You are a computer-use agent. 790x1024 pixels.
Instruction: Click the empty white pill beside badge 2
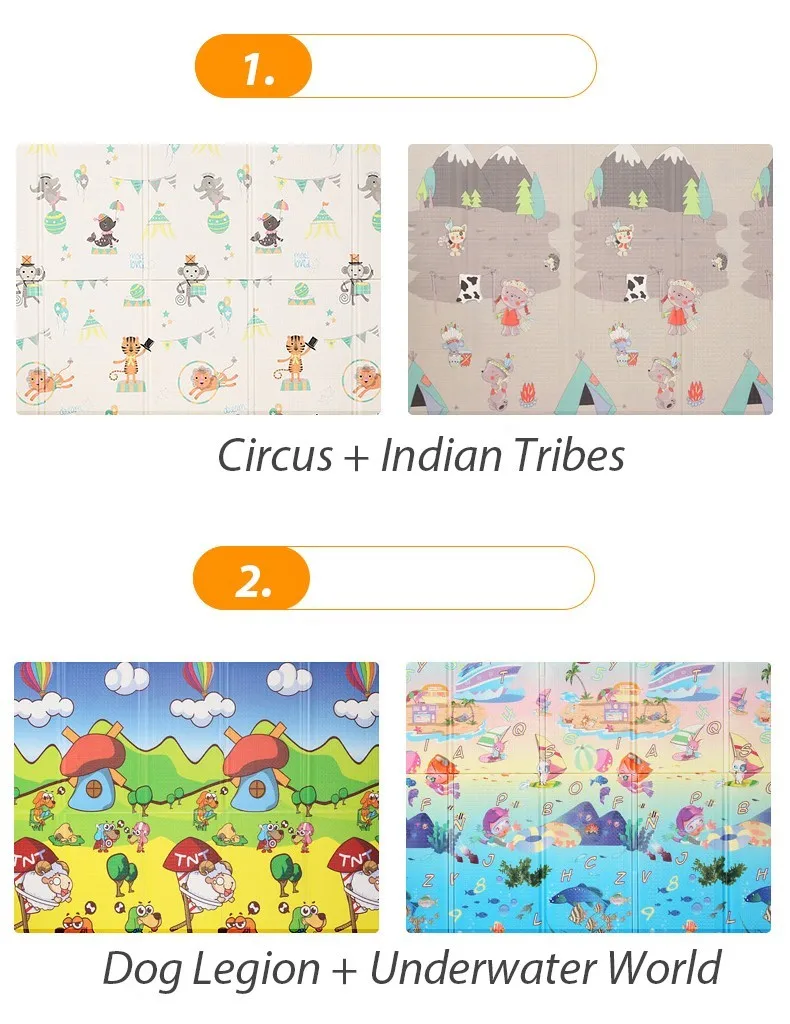(x=452, y=578)
